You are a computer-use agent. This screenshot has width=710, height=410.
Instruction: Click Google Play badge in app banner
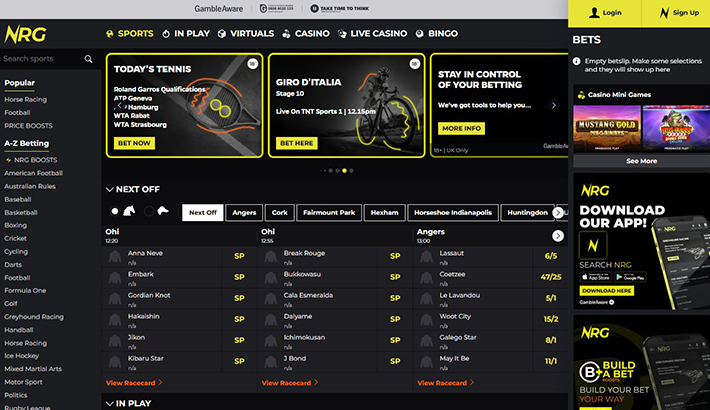pyautogui.click(x=630, y=277)
